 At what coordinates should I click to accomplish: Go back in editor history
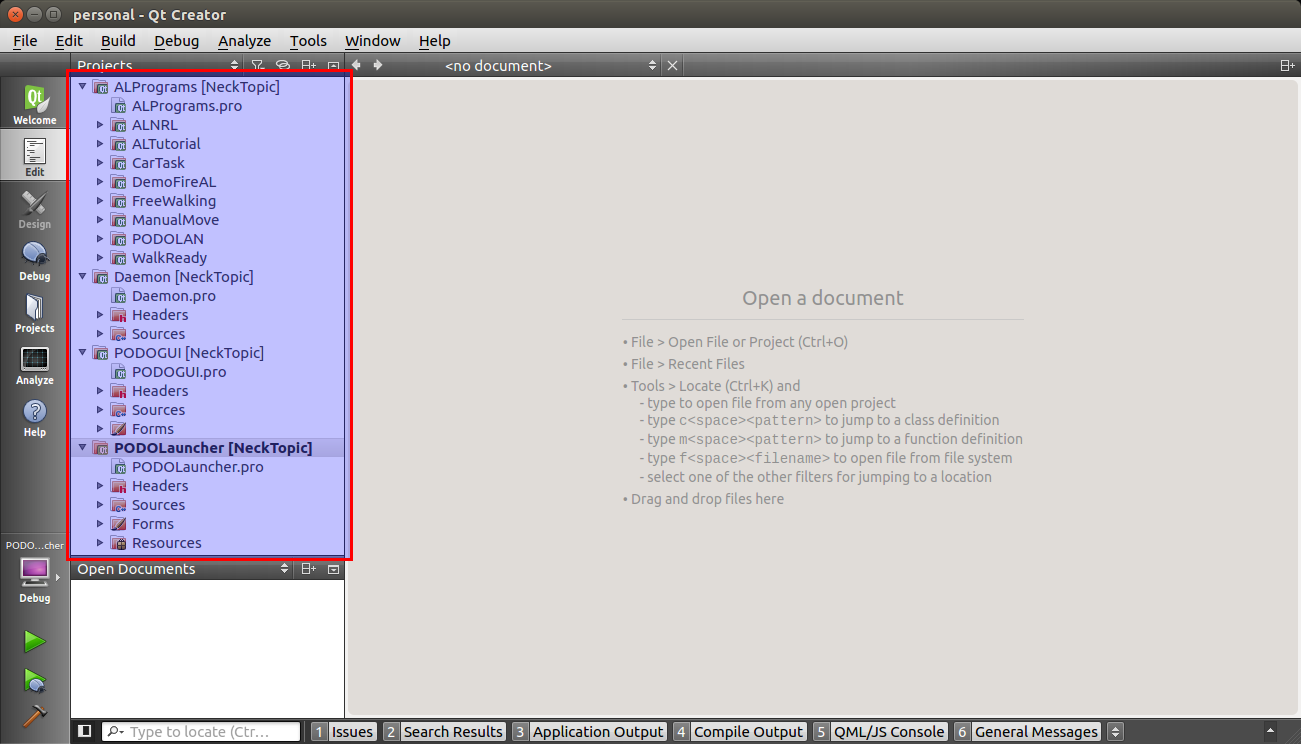(357, 65)
